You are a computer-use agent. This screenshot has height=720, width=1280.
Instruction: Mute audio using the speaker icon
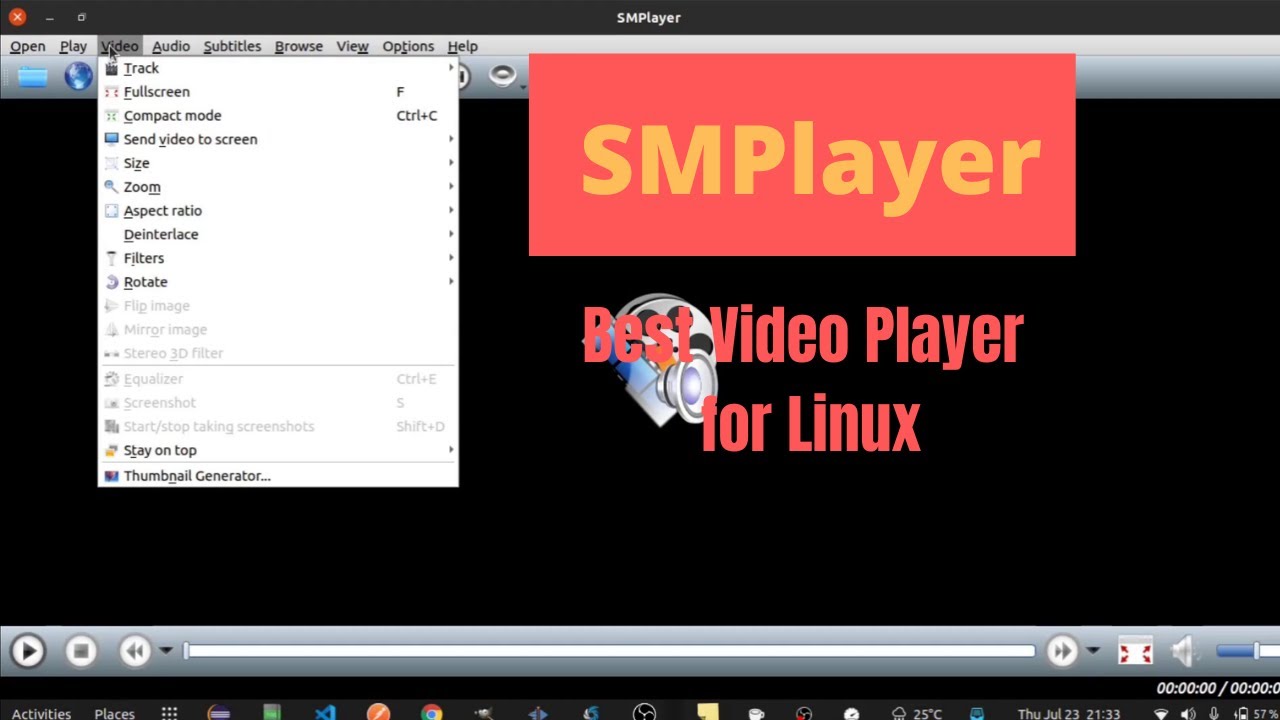pyautogui.click(x=1184, y=652)
